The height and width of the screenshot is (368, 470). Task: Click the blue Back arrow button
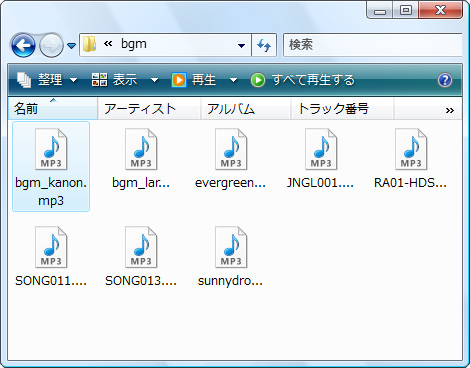pyautogui.click(x=23, y=45)
